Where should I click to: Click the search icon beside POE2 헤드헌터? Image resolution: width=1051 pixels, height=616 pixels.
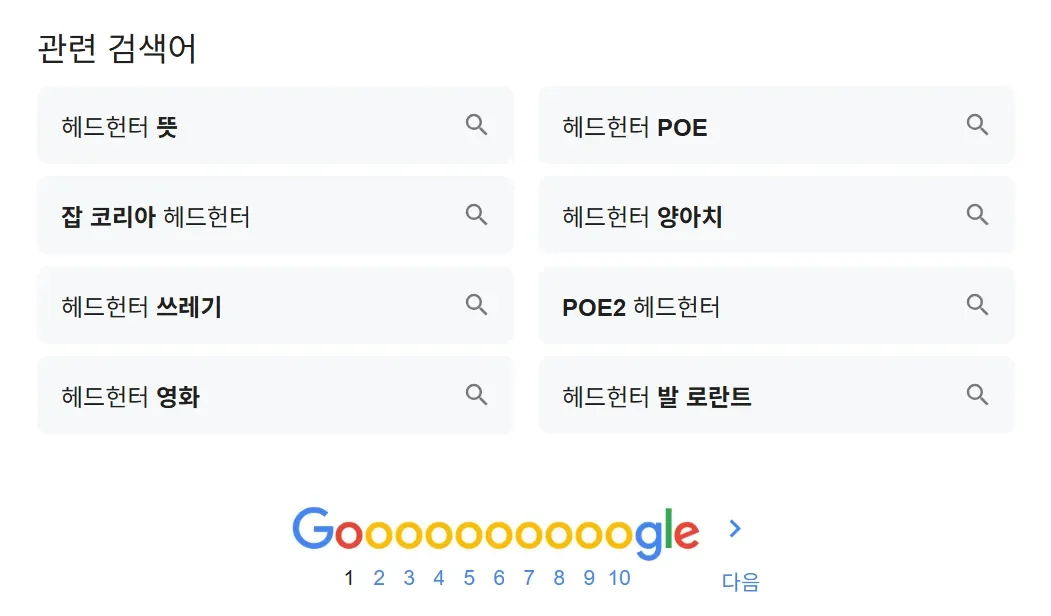(977, 305)
